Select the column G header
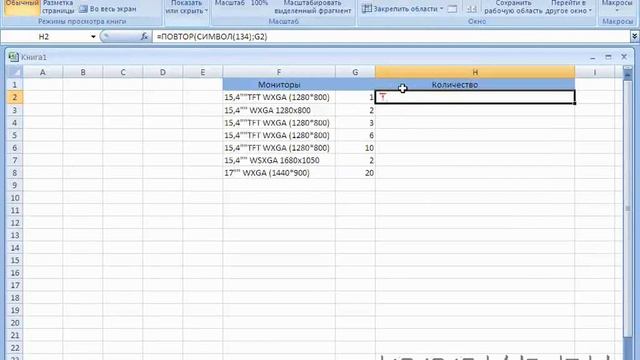The width and height of the screenshot is (640, 360). point(355,72)
